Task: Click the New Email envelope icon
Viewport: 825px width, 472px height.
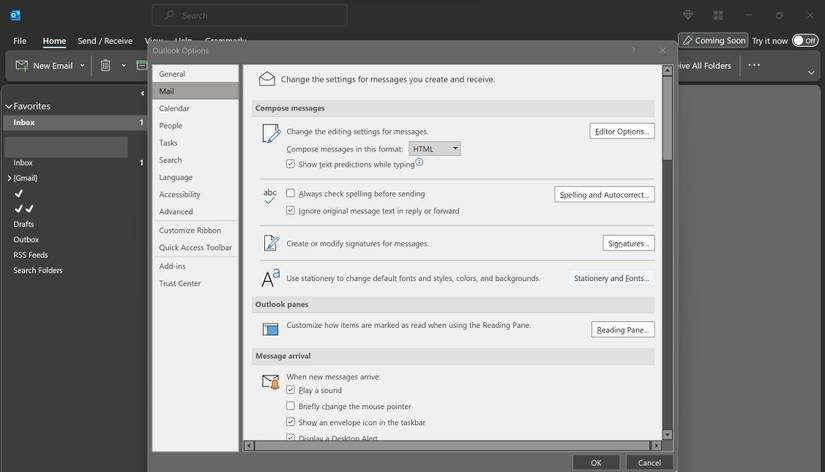Action: (22, 66)
